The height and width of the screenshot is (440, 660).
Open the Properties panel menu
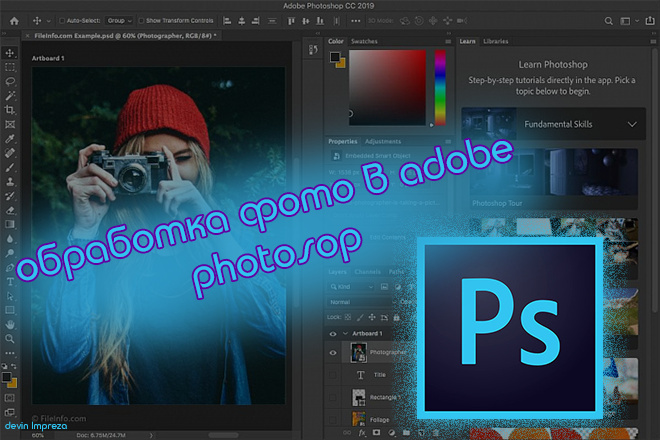coord(448,141)
